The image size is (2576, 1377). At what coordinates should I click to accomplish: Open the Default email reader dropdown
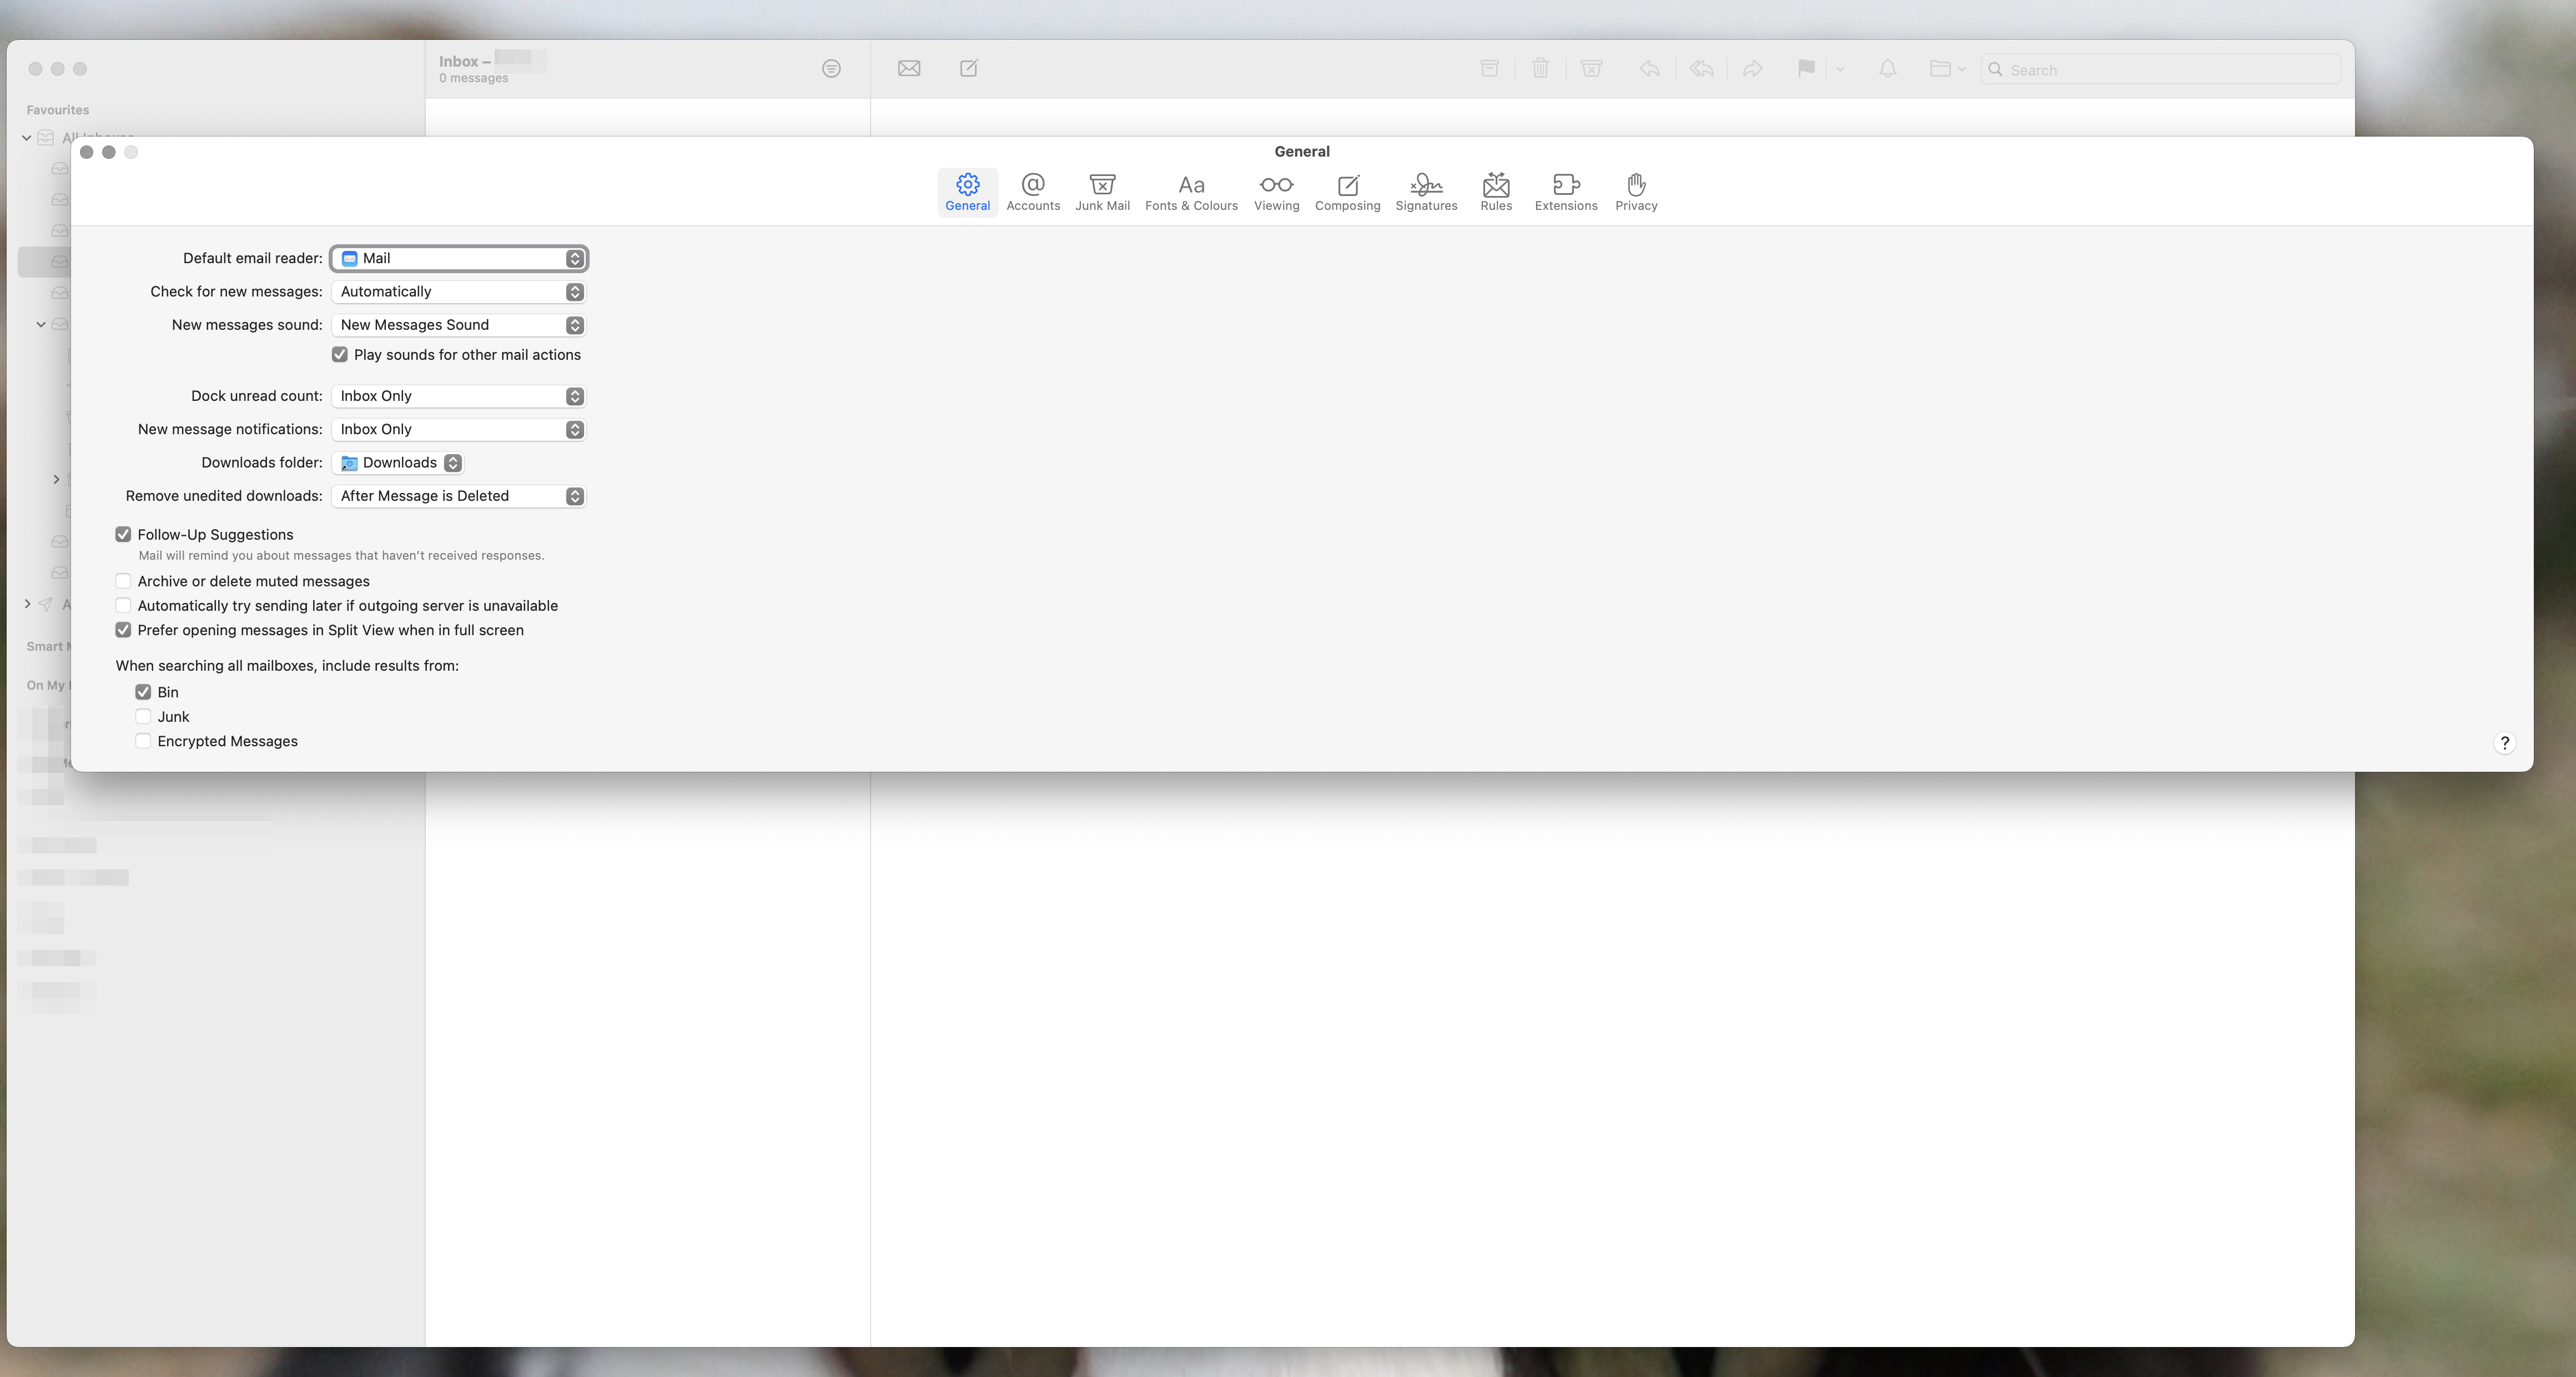[459, 259]
